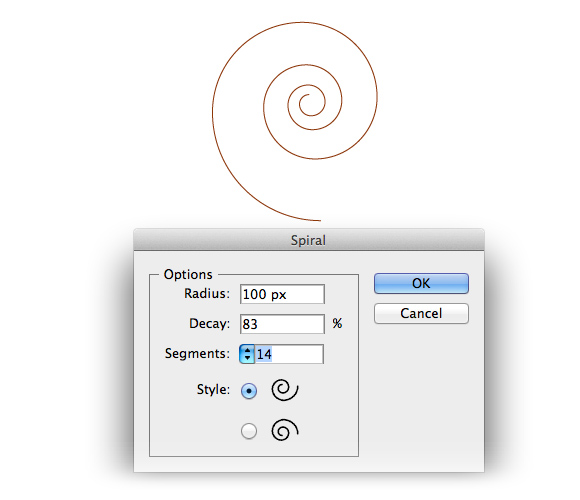Select the second spiral direction style icon
Viewport: 580px width, 500px height.
click(285, 430)
